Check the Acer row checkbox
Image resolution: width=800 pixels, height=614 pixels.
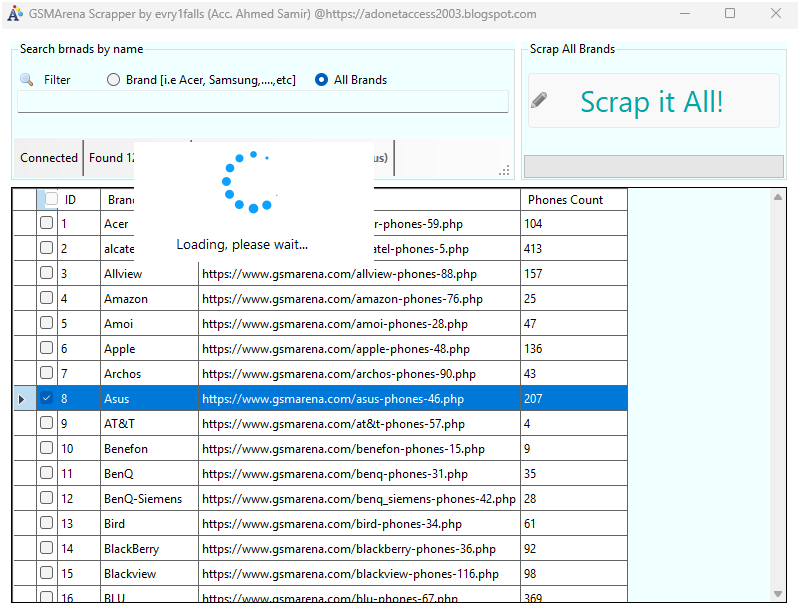(46, 223)
